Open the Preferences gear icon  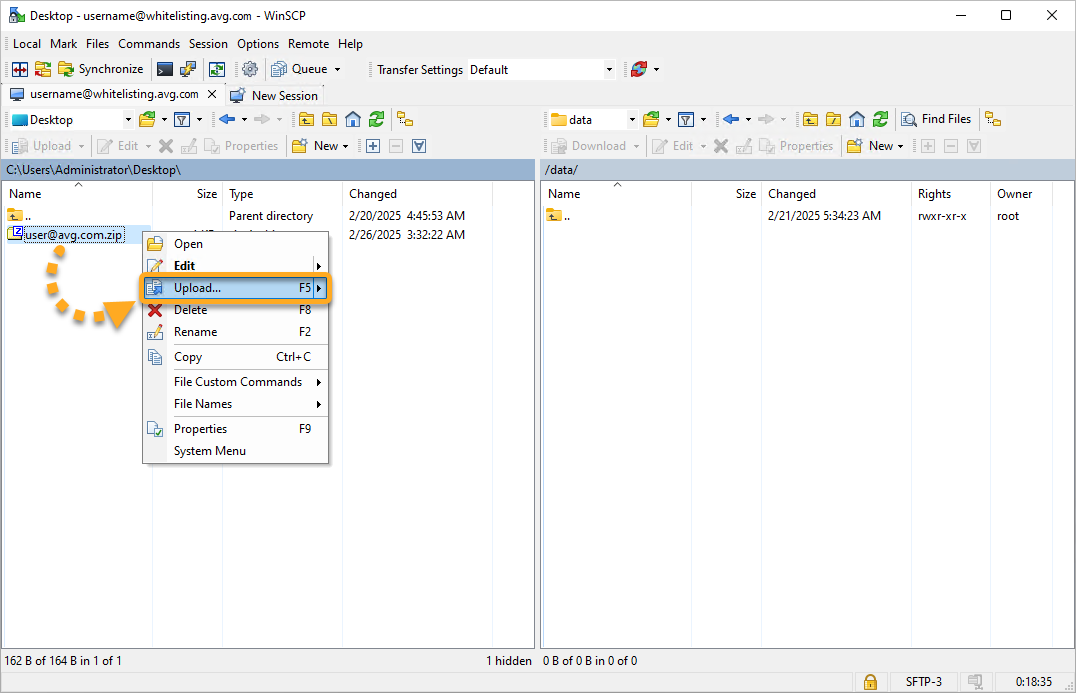pyautogui.click(x=250, y=69)
